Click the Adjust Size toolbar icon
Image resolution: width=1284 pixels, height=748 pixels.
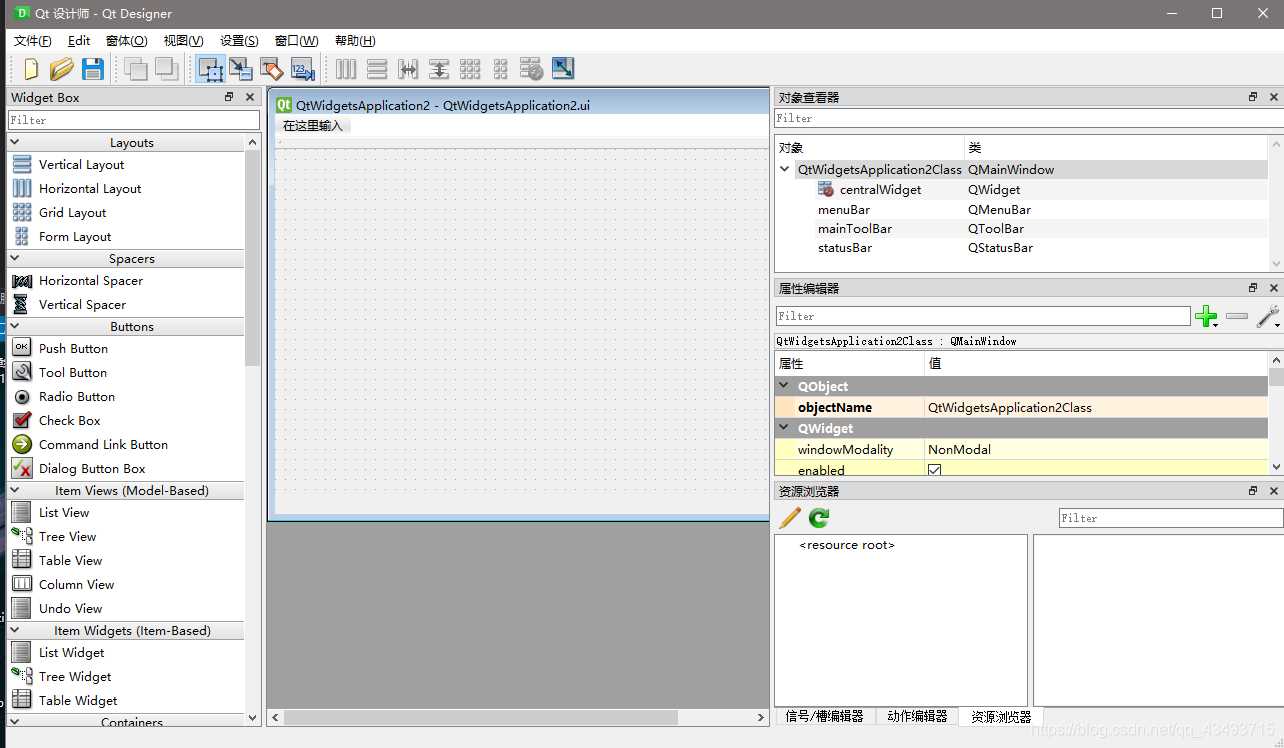click(563, 69)
